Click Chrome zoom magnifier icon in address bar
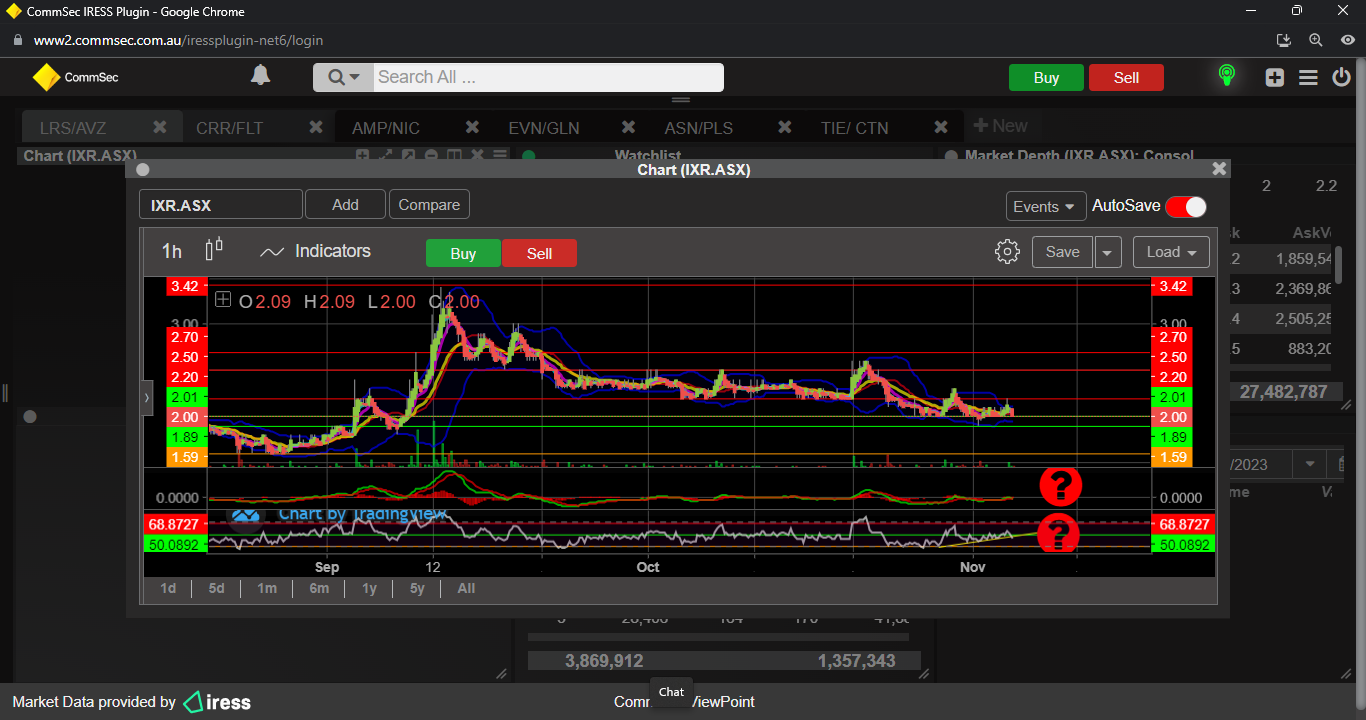This screenshot has height=720, width=1366. pos(1316,40)
